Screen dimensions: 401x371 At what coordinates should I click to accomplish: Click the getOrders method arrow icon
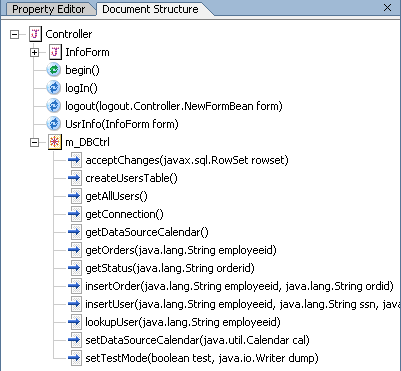point(75,250)
